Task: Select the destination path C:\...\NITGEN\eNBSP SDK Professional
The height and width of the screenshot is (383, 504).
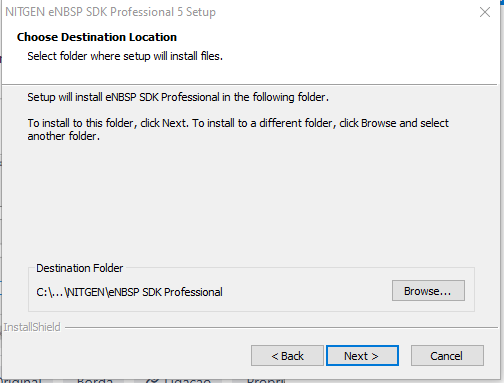Action: pos(129,292)
